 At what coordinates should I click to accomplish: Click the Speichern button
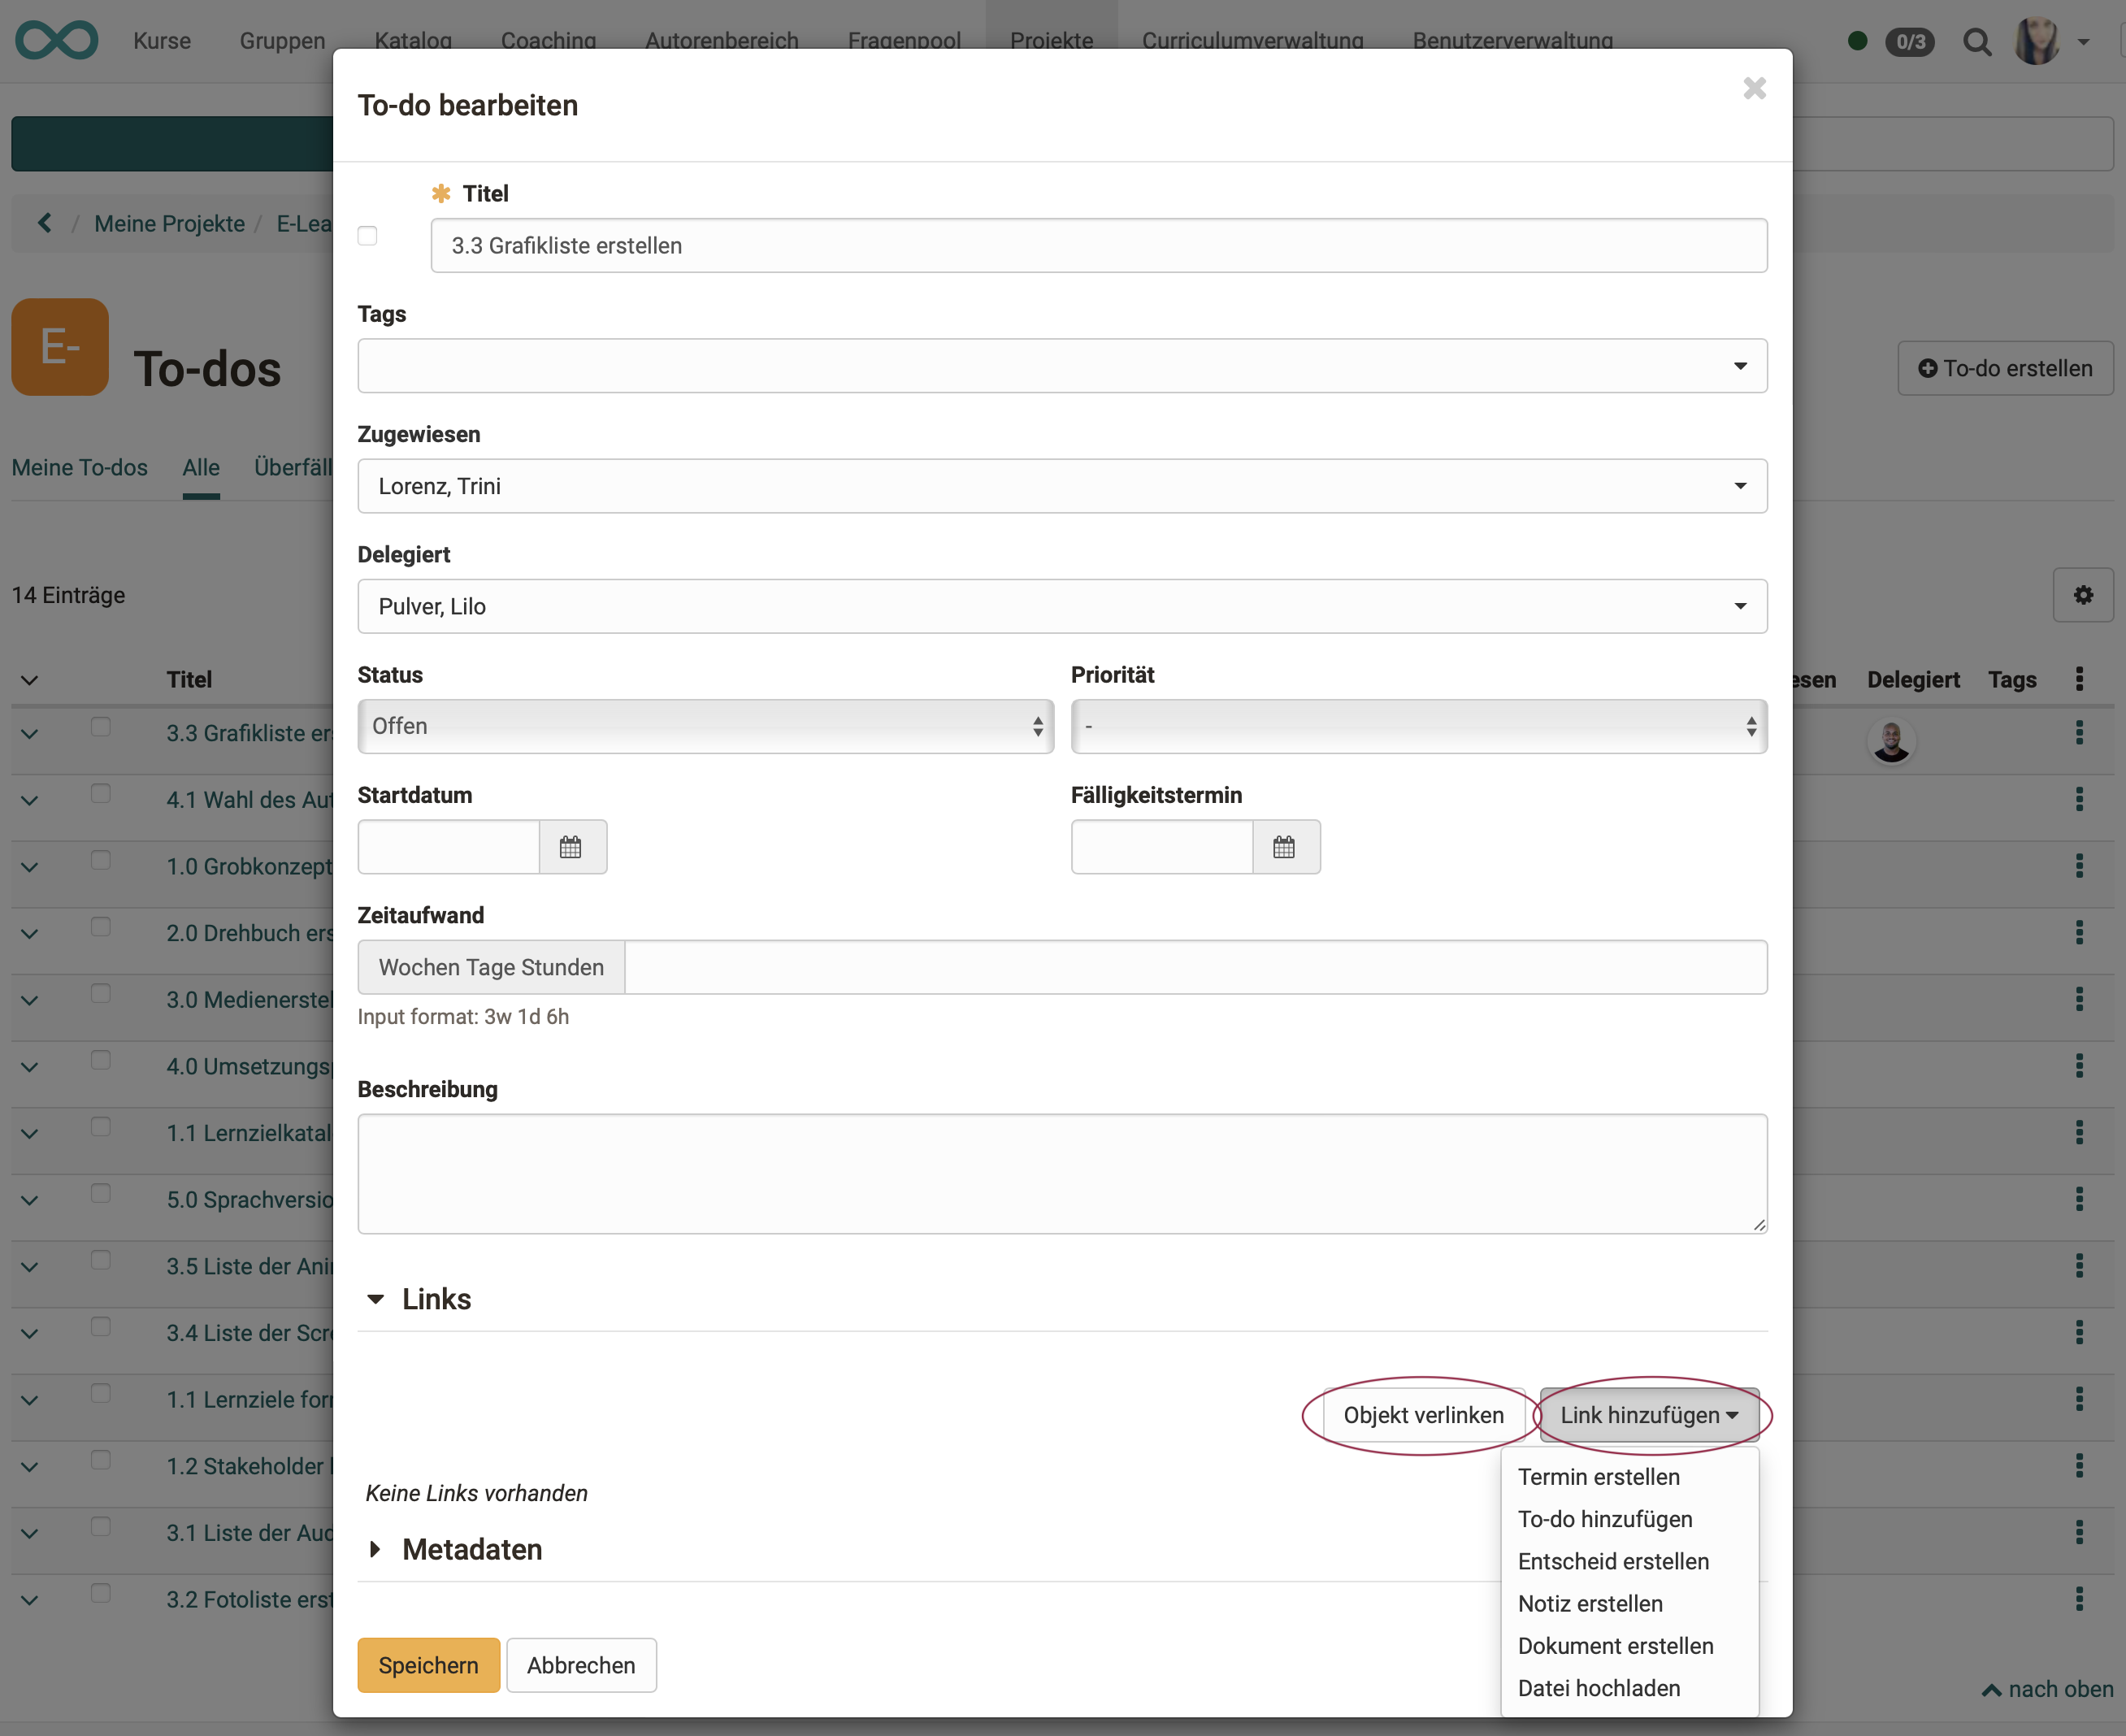(428, 1665)
